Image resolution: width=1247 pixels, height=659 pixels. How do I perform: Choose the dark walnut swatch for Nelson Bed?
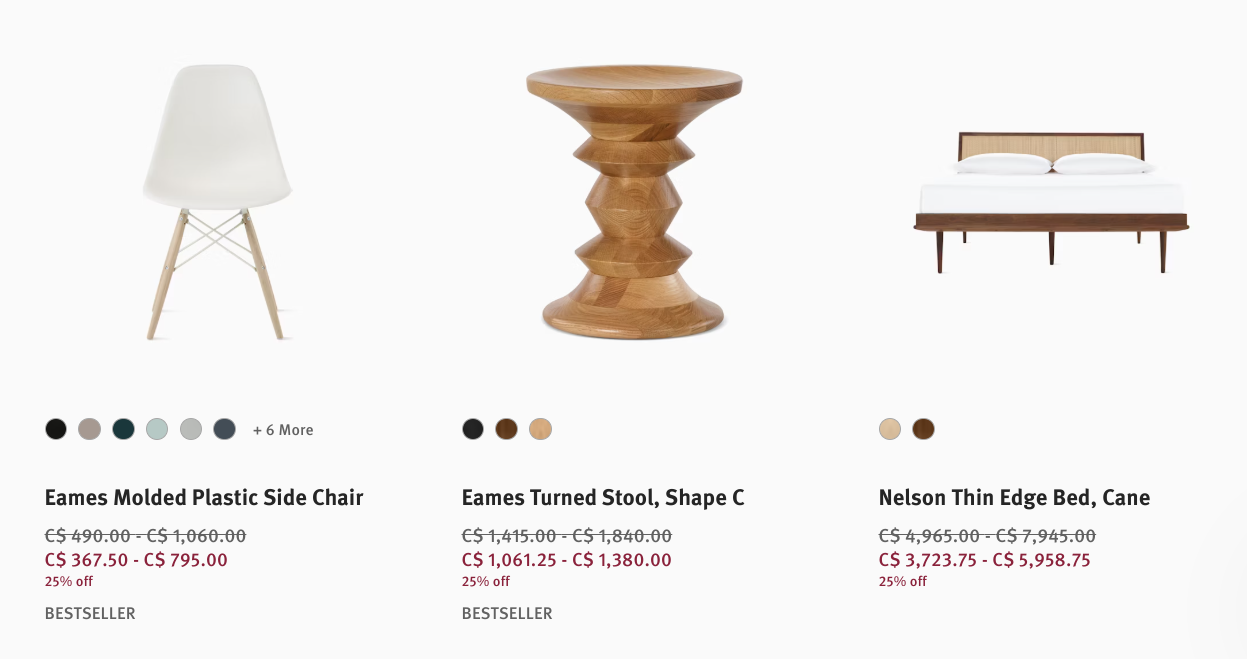pyautogui.click(x=923, y=429)
